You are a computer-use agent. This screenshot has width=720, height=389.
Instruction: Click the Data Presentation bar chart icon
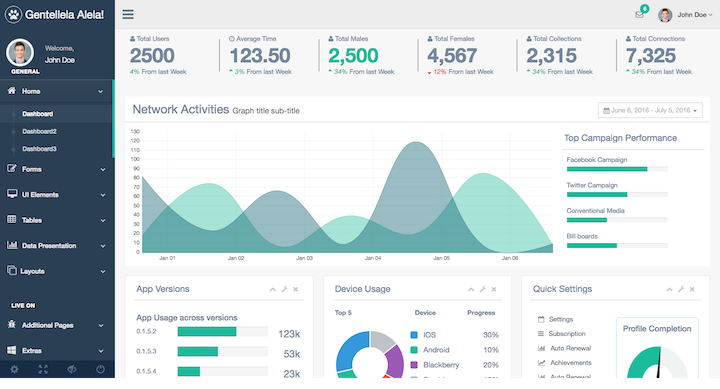click(x=12, y=245)
